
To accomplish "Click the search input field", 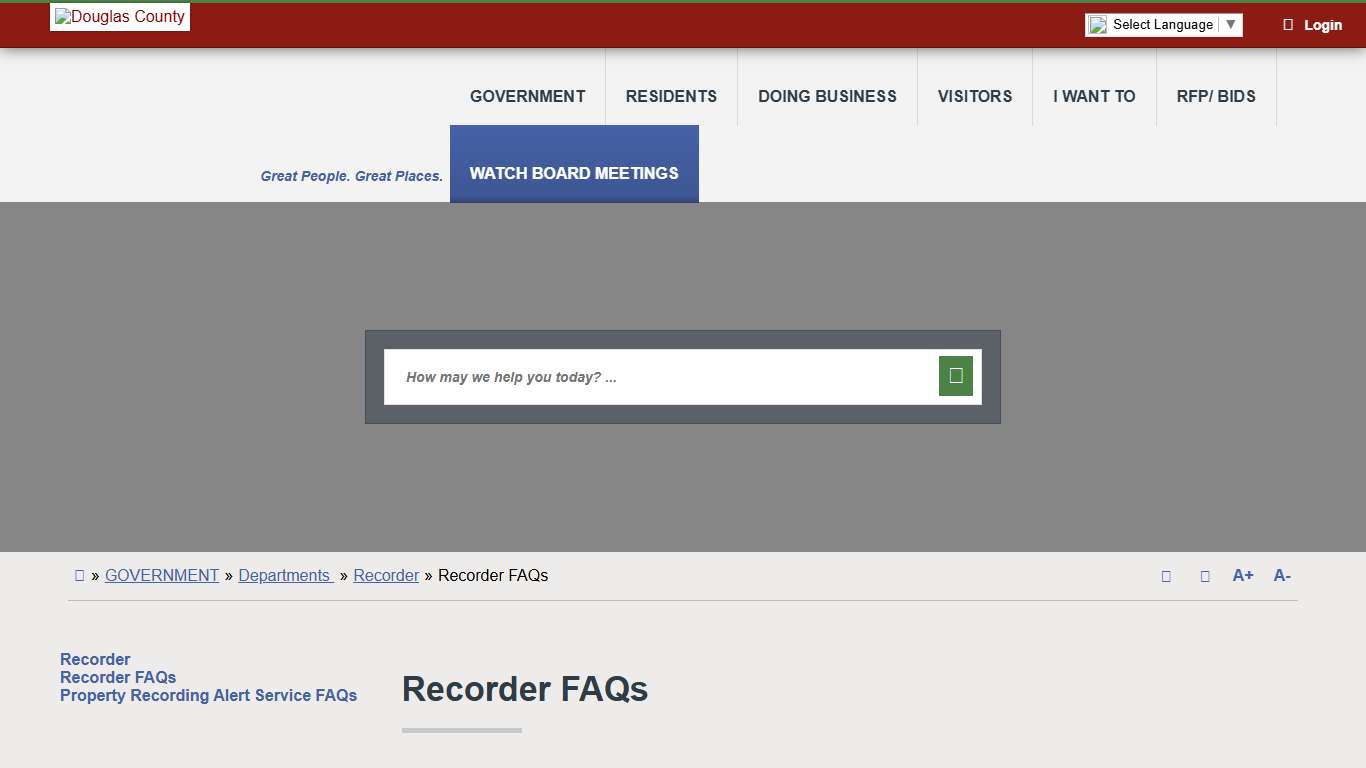I will (x=660, y=377).
